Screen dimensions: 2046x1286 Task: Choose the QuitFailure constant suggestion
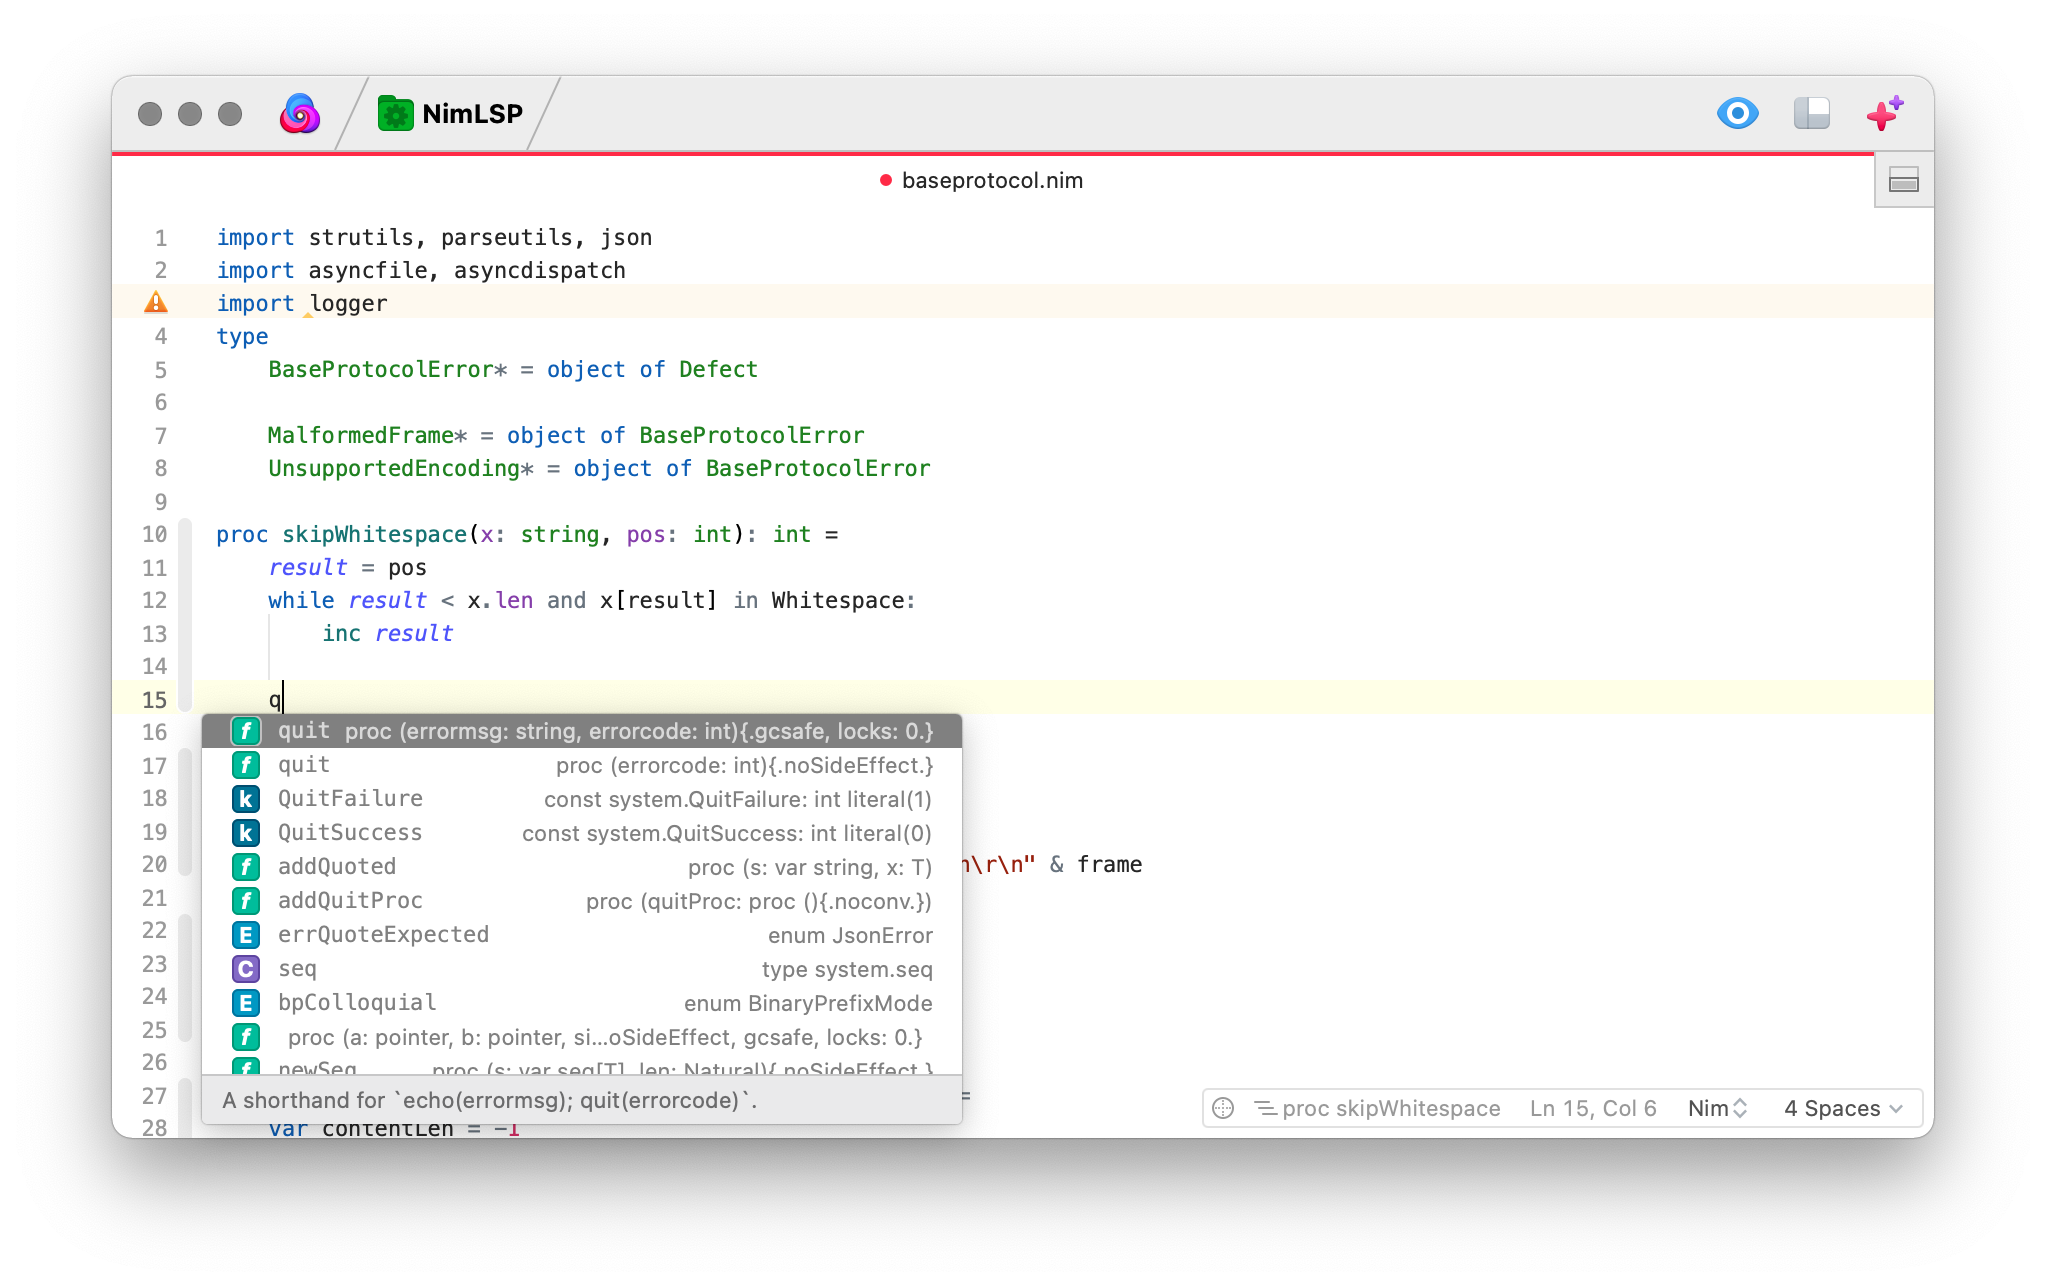[x=582, y=799]
